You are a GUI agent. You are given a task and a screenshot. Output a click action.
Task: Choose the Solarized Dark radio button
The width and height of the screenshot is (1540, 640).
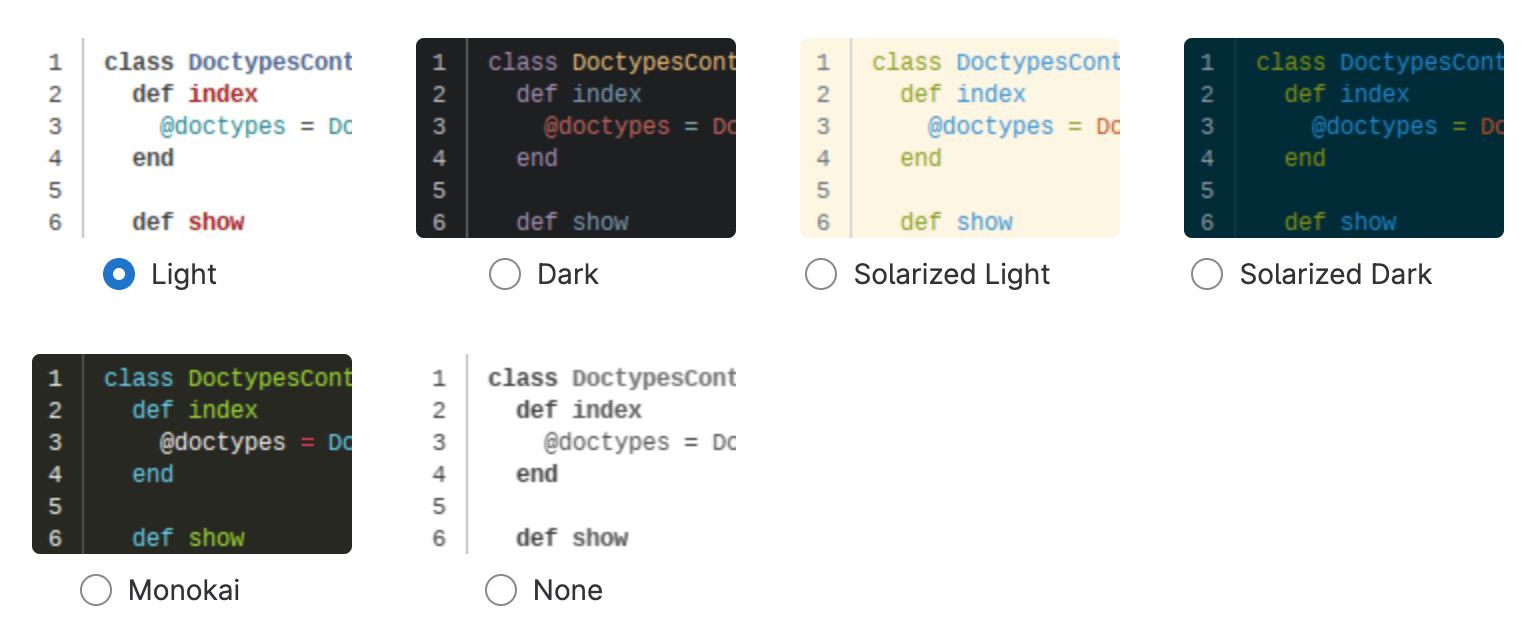pos(1207,274)
